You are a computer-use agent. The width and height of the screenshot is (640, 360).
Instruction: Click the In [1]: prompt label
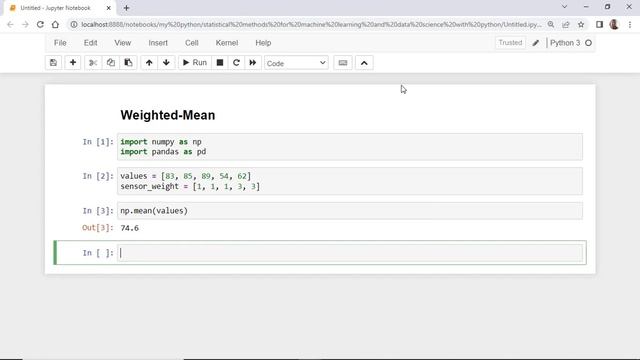tap(98, 142)
